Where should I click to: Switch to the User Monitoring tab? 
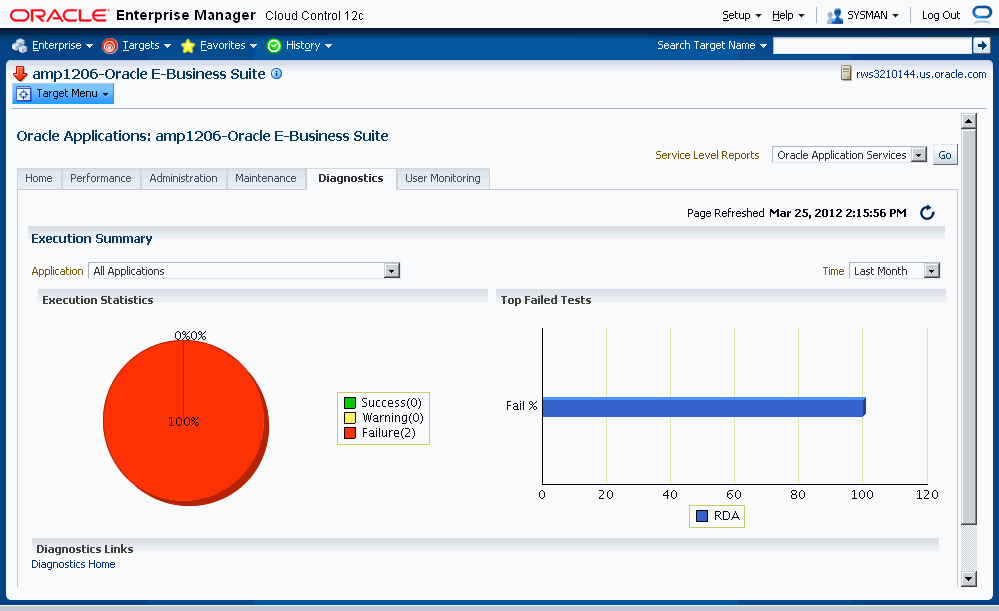(443, 178)
